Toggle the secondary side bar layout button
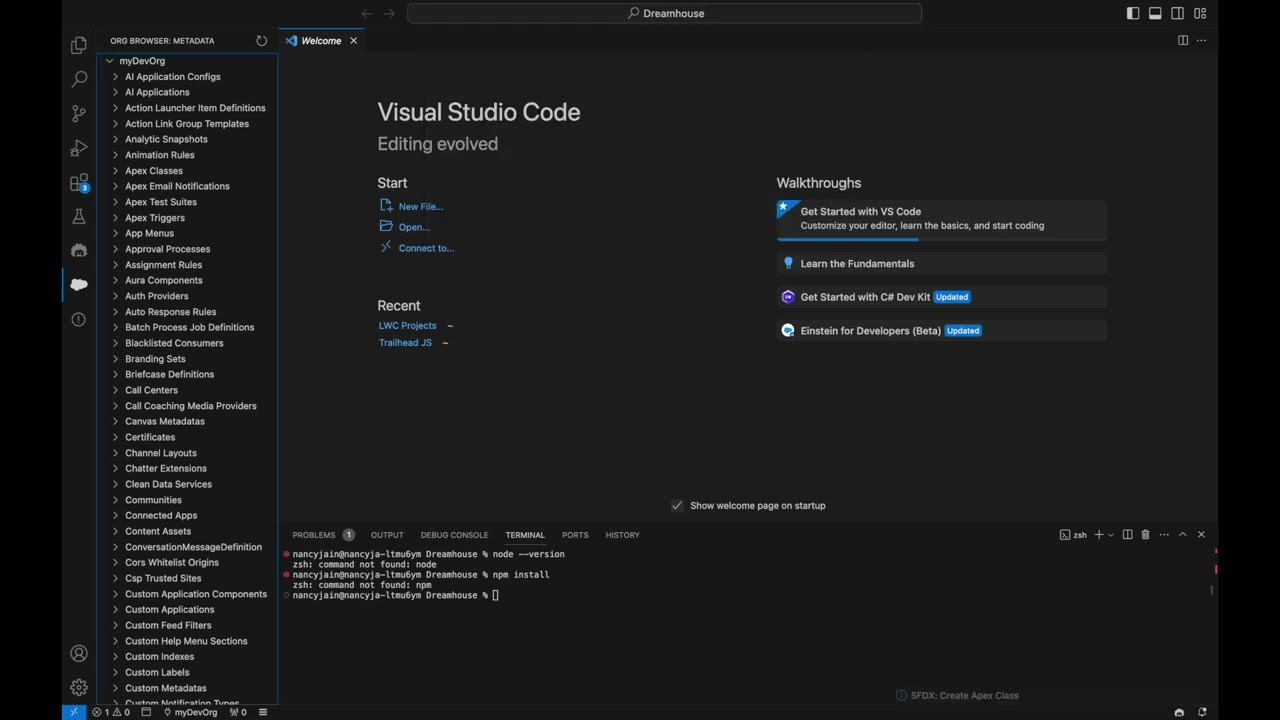Screen dimensions: 1280x720 [1178, 13]
